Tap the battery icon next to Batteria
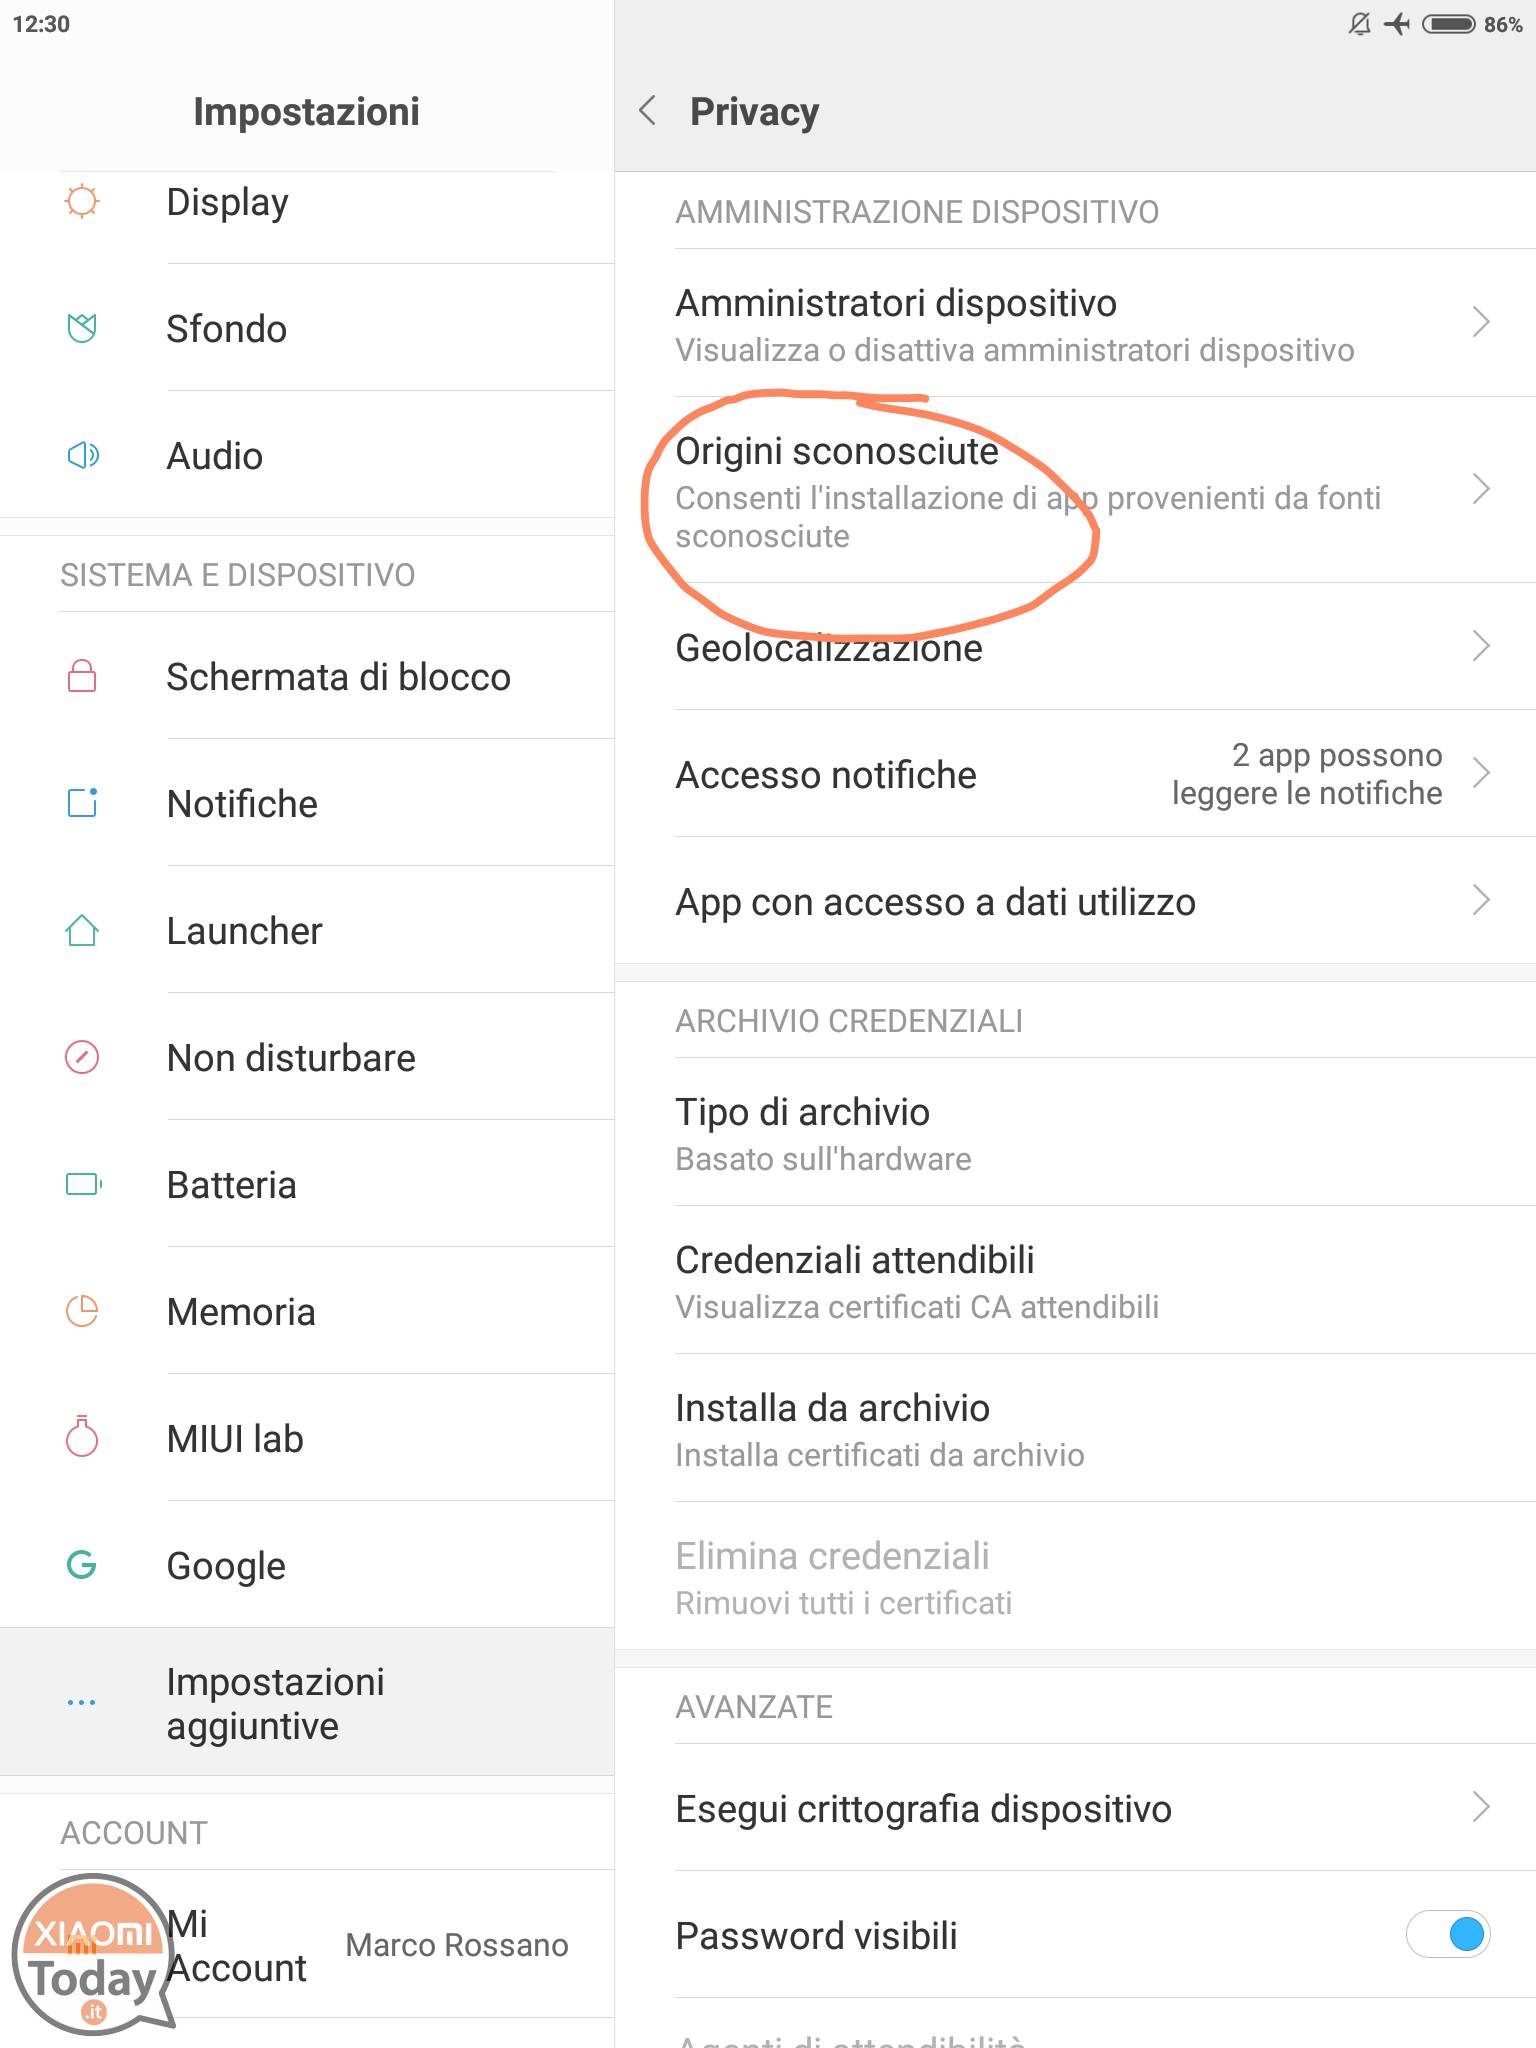Viewport: 1536px width, 2048px height. tap(84, 1185)
